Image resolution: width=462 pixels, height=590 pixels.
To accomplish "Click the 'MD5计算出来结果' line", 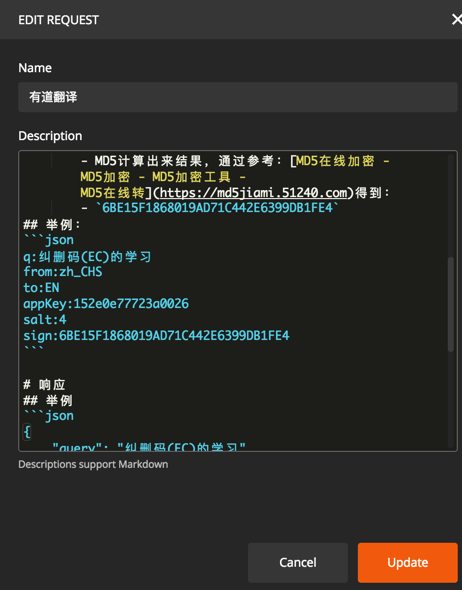I will coord(235,161).
